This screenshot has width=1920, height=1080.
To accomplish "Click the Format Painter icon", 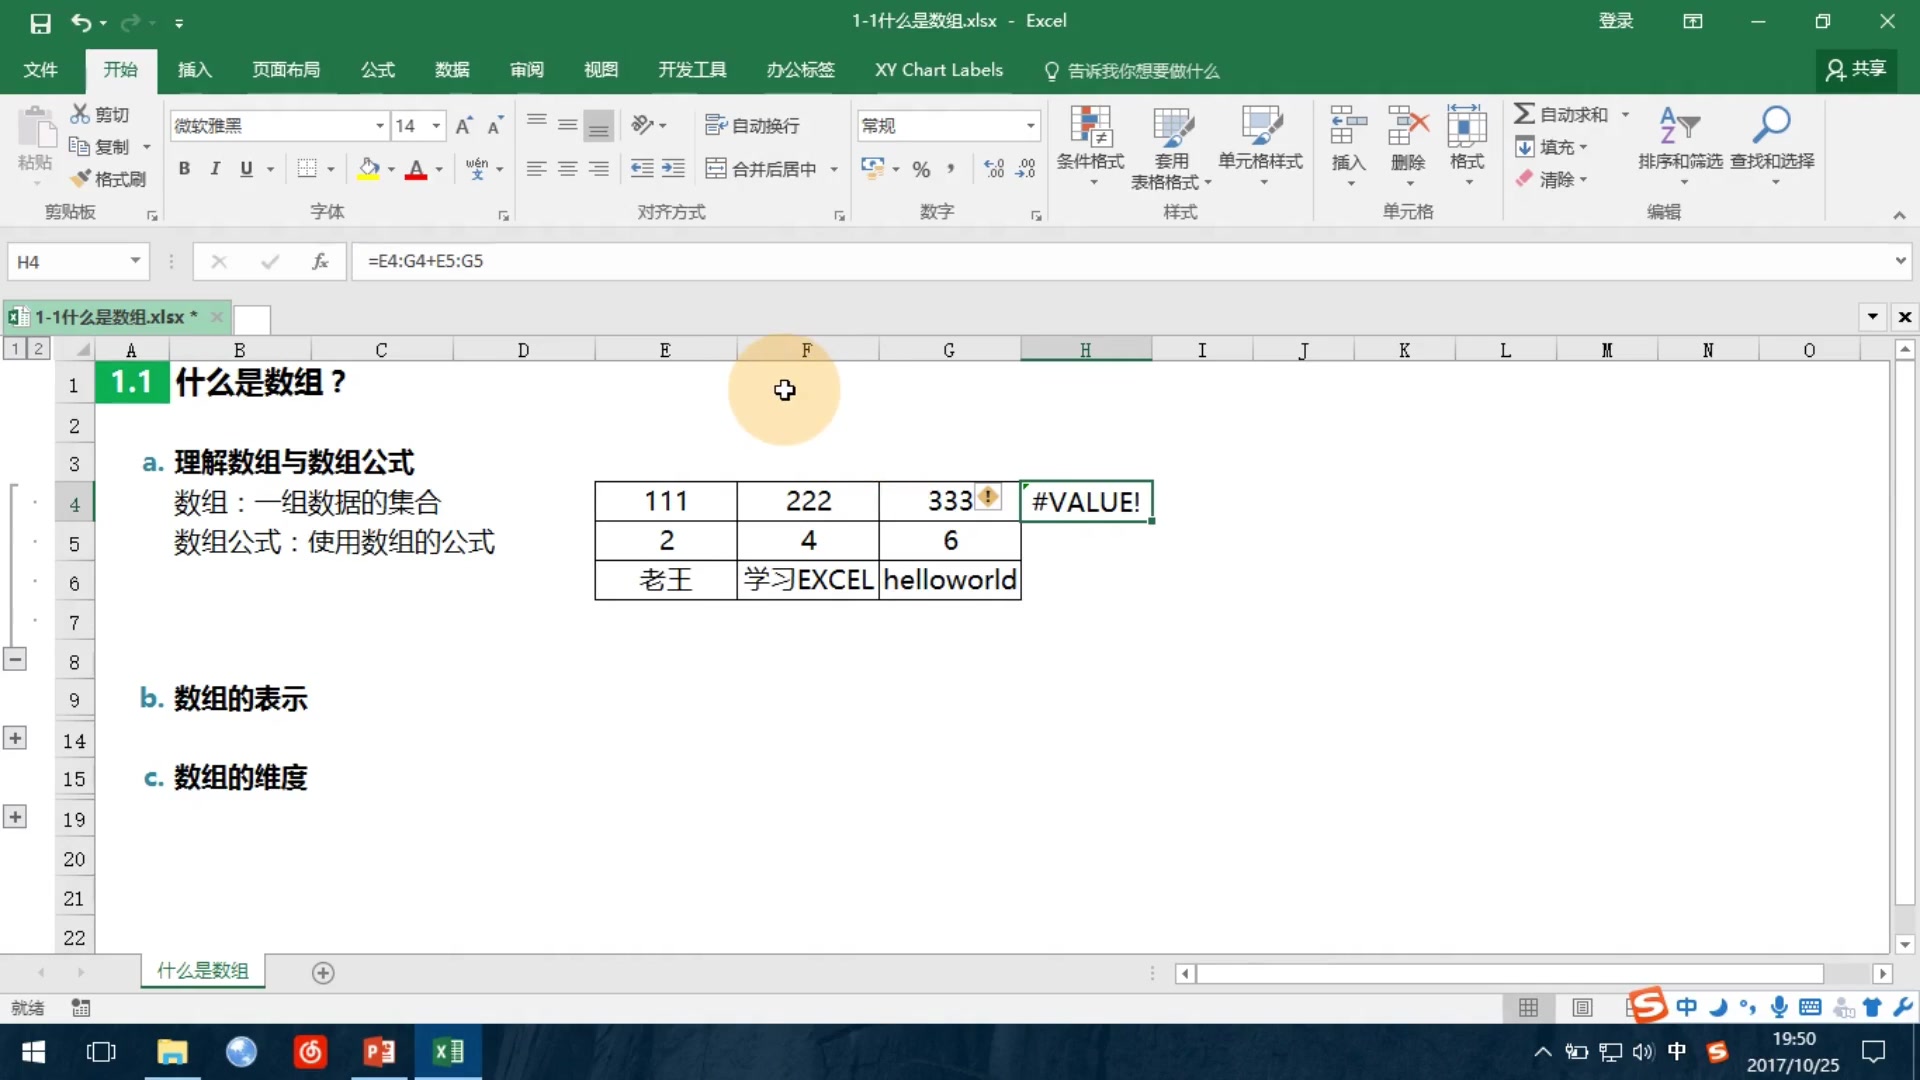I will tap(81, 179).
